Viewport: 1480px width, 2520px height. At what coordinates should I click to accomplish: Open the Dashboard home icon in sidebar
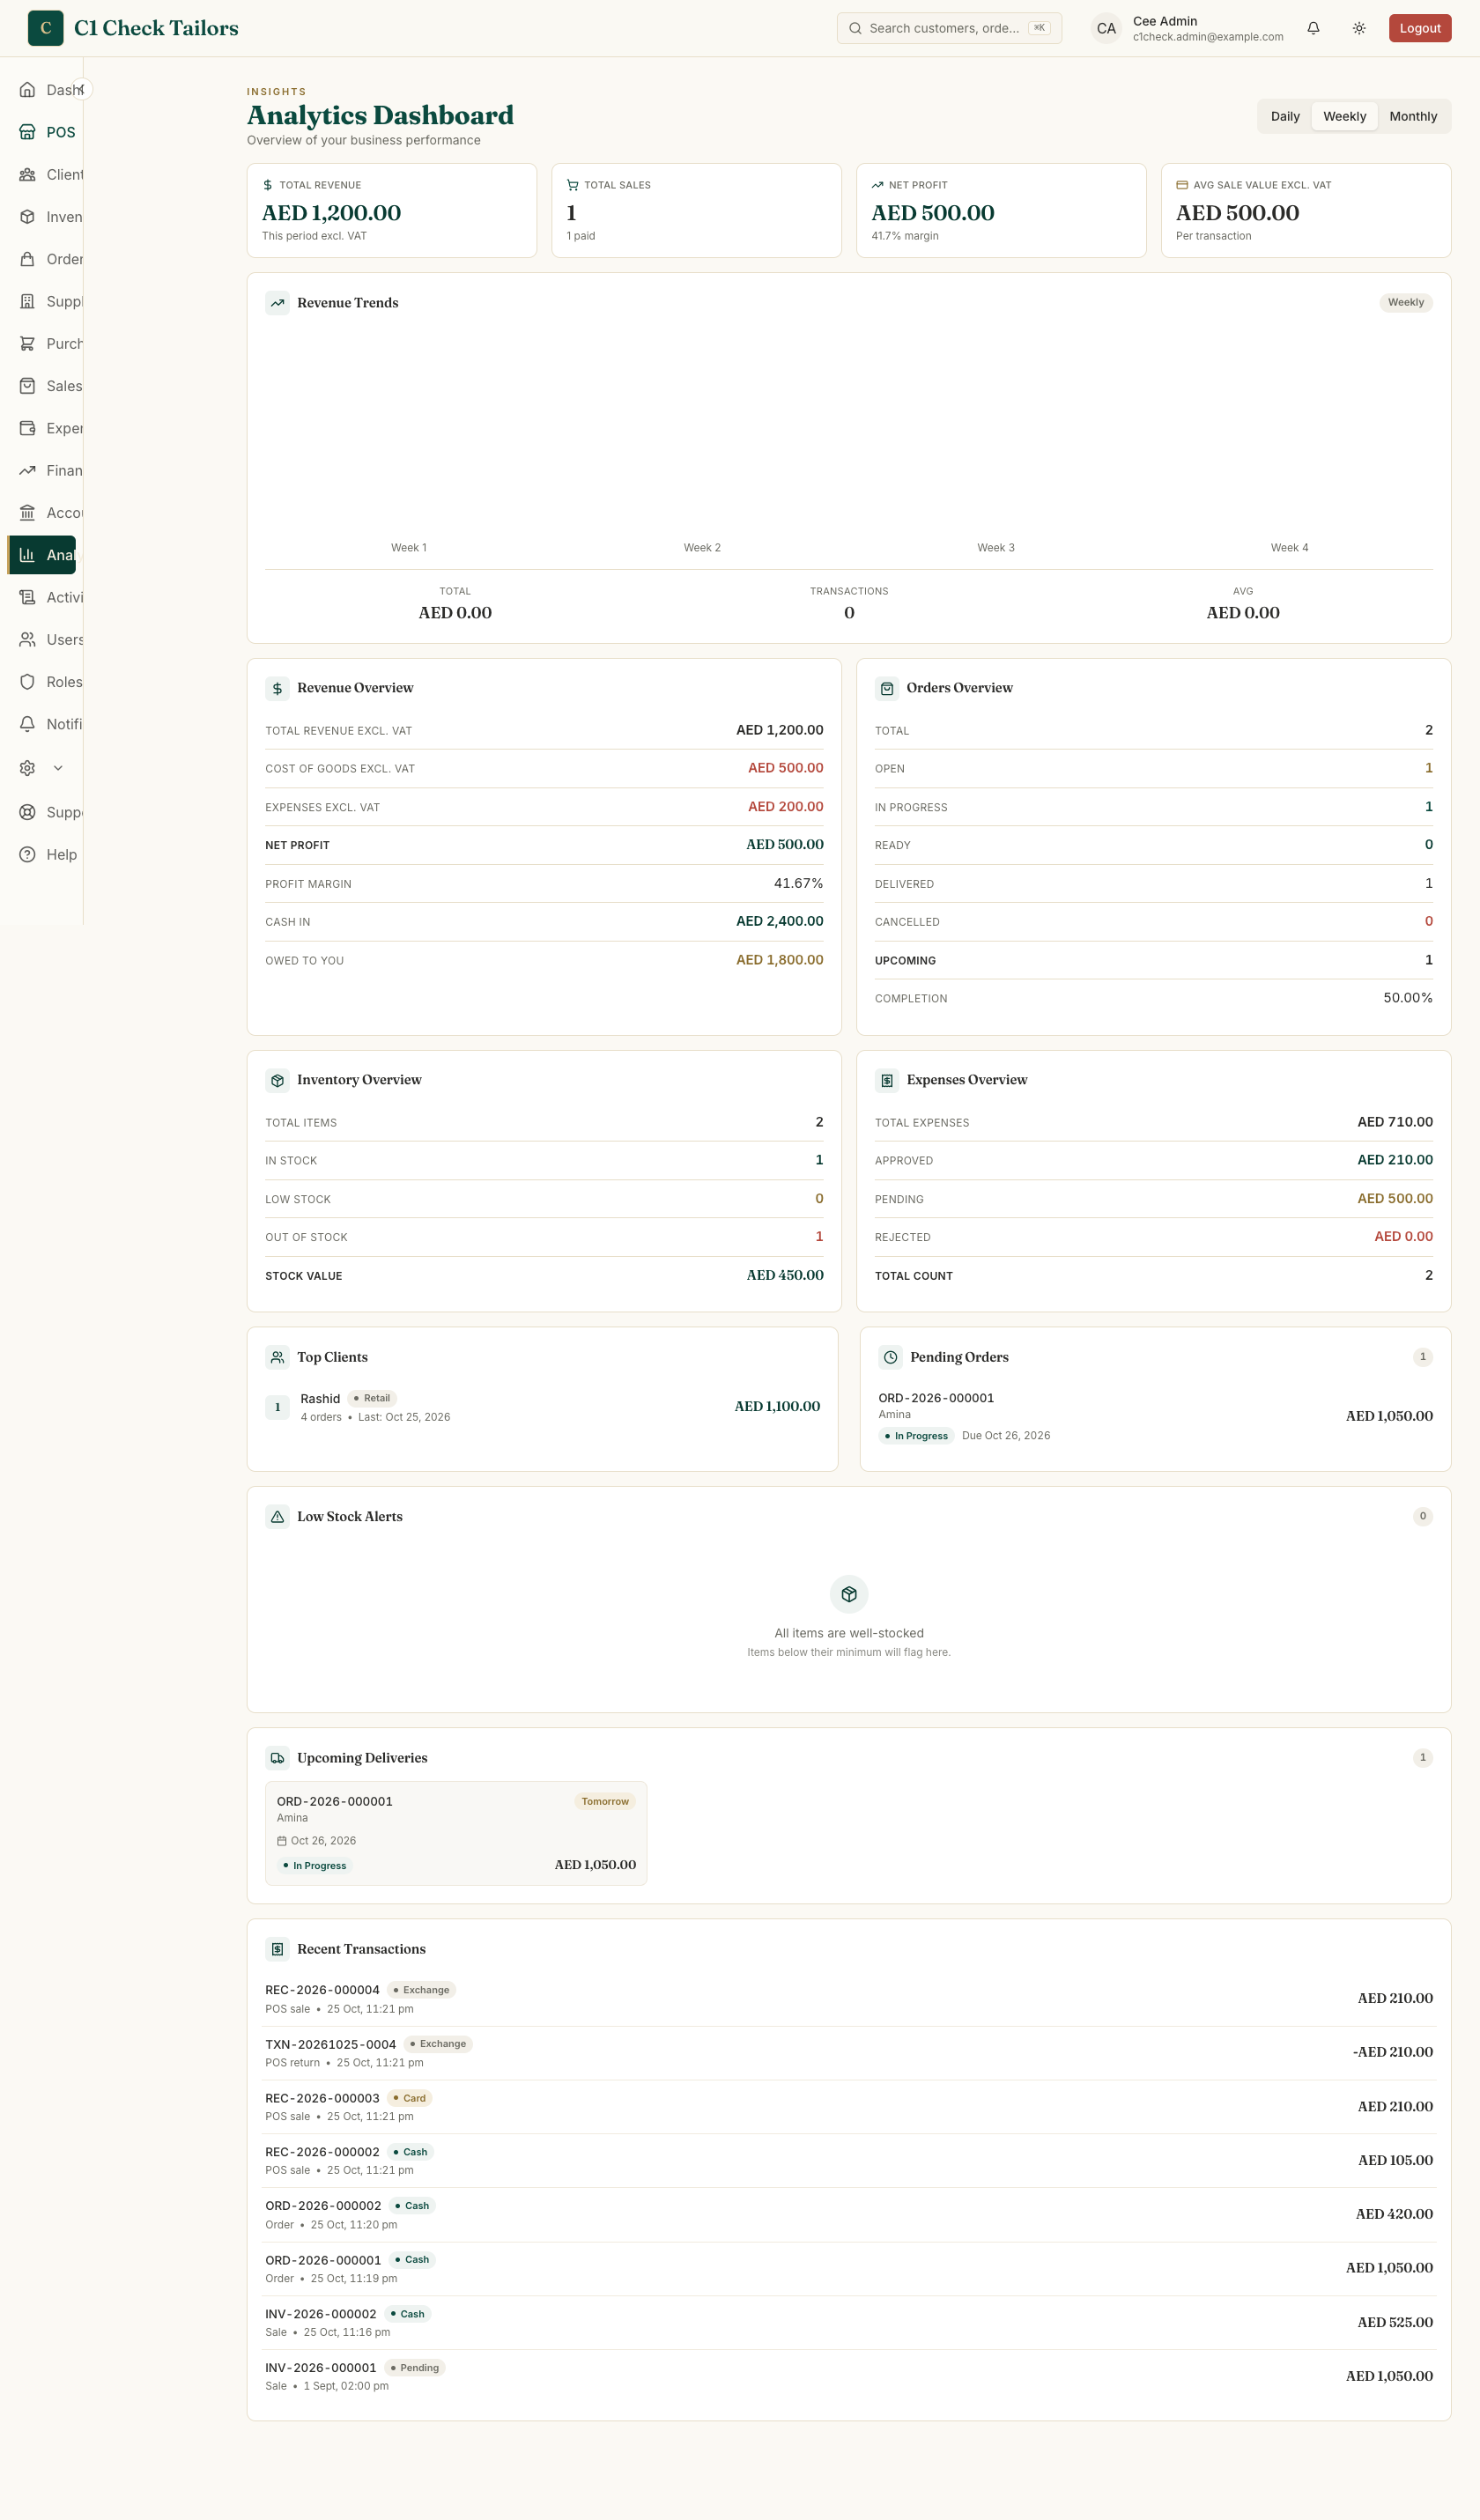pos(27,90)
